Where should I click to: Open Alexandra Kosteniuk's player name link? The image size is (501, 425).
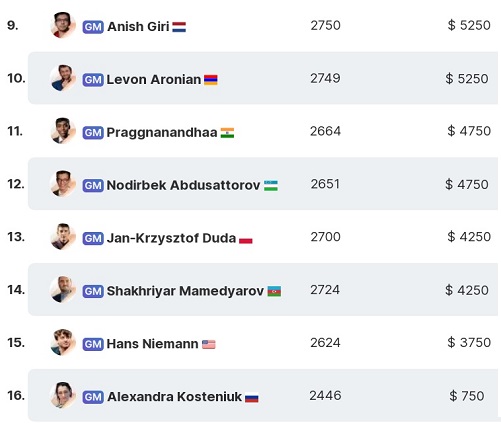coord(174,397)
